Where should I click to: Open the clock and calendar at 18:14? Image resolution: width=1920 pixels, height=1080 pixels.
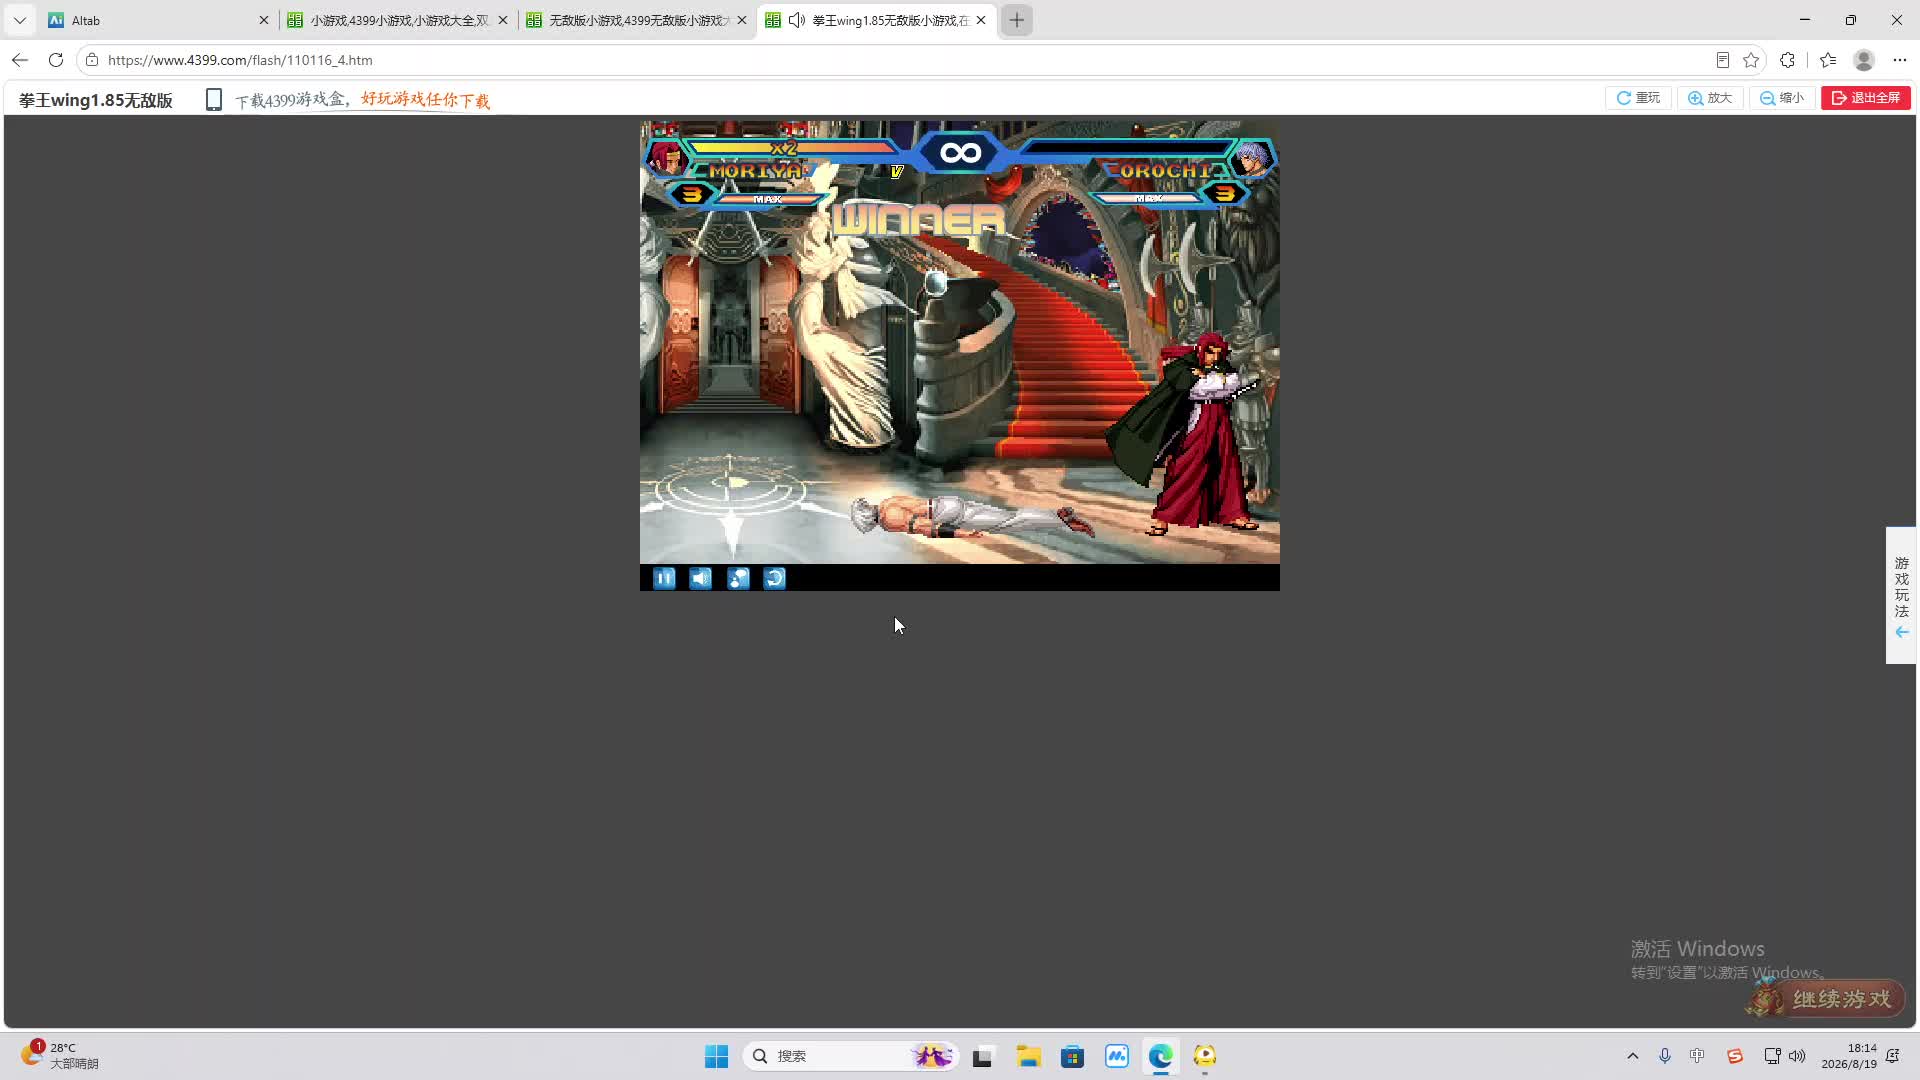pos(1849,1056)
